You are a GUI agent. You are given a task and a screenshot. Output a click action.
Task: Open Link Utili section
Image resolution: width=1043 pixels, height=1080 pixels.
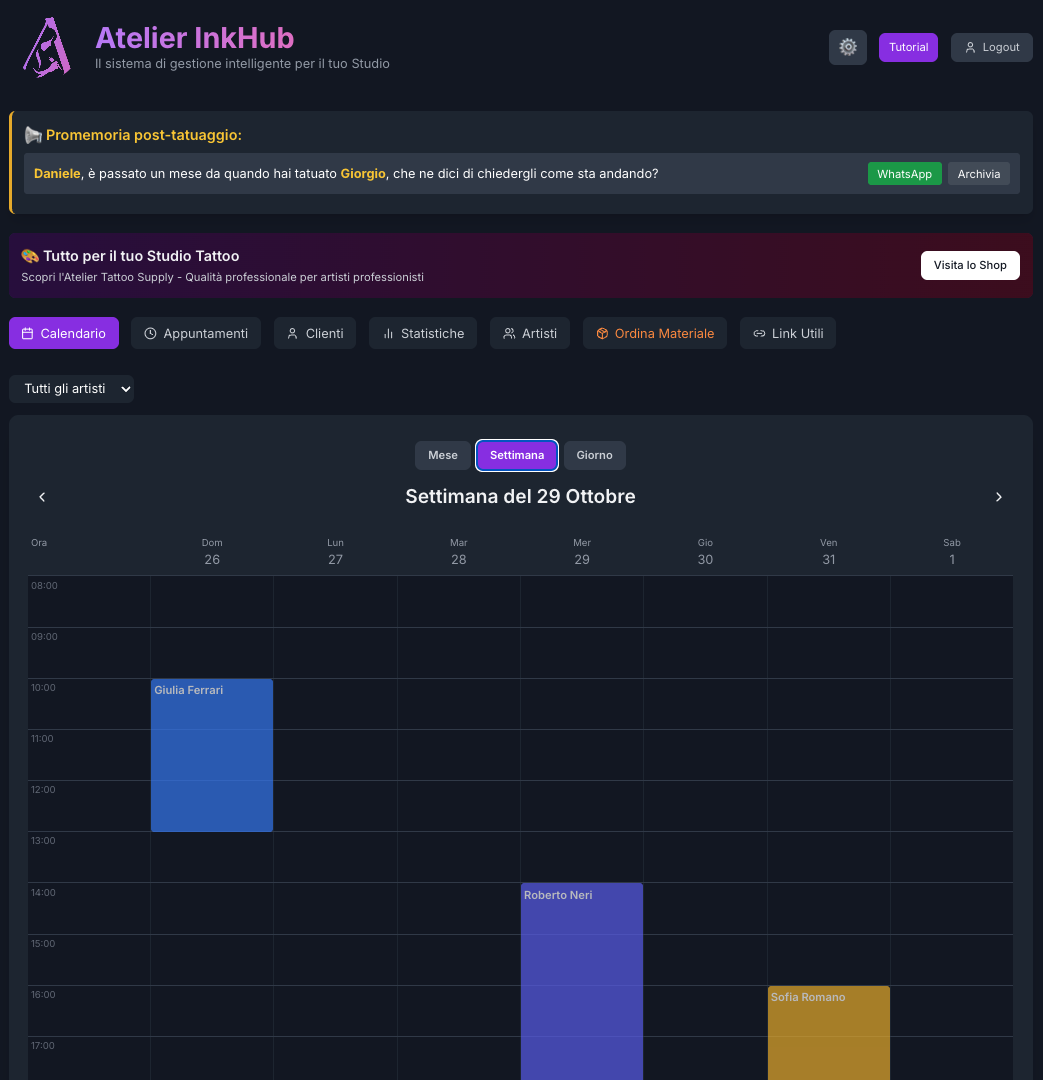point(788,333)
